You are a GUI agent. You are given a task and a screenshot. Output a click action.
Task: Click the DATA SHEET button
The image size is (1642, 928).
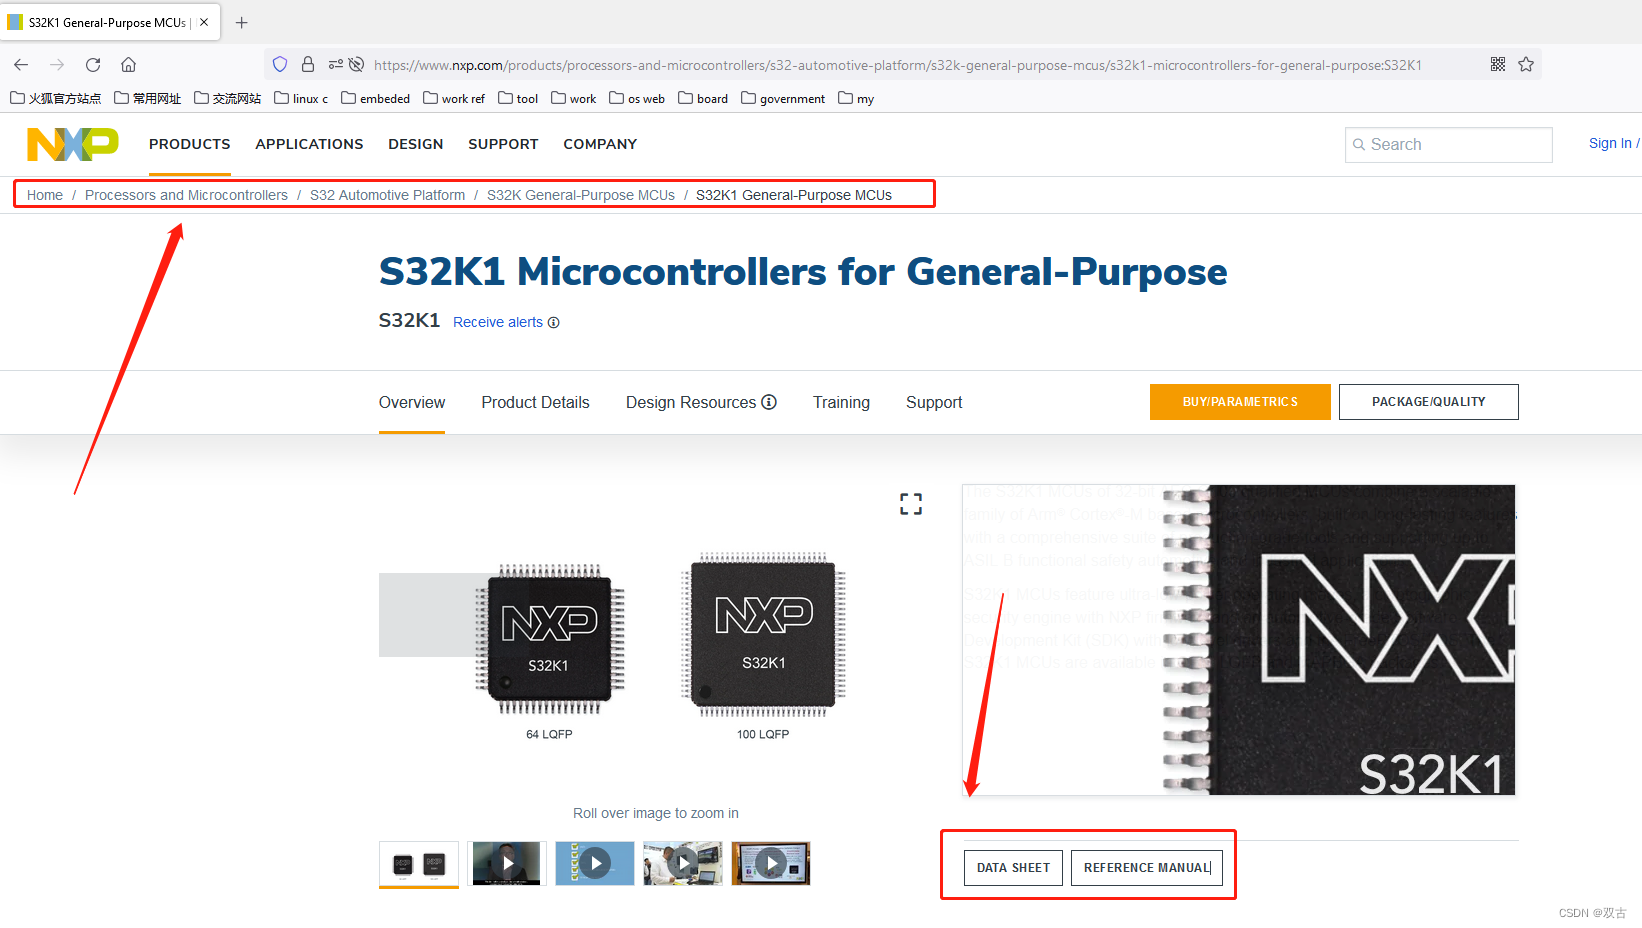(x=1013, y=868)
